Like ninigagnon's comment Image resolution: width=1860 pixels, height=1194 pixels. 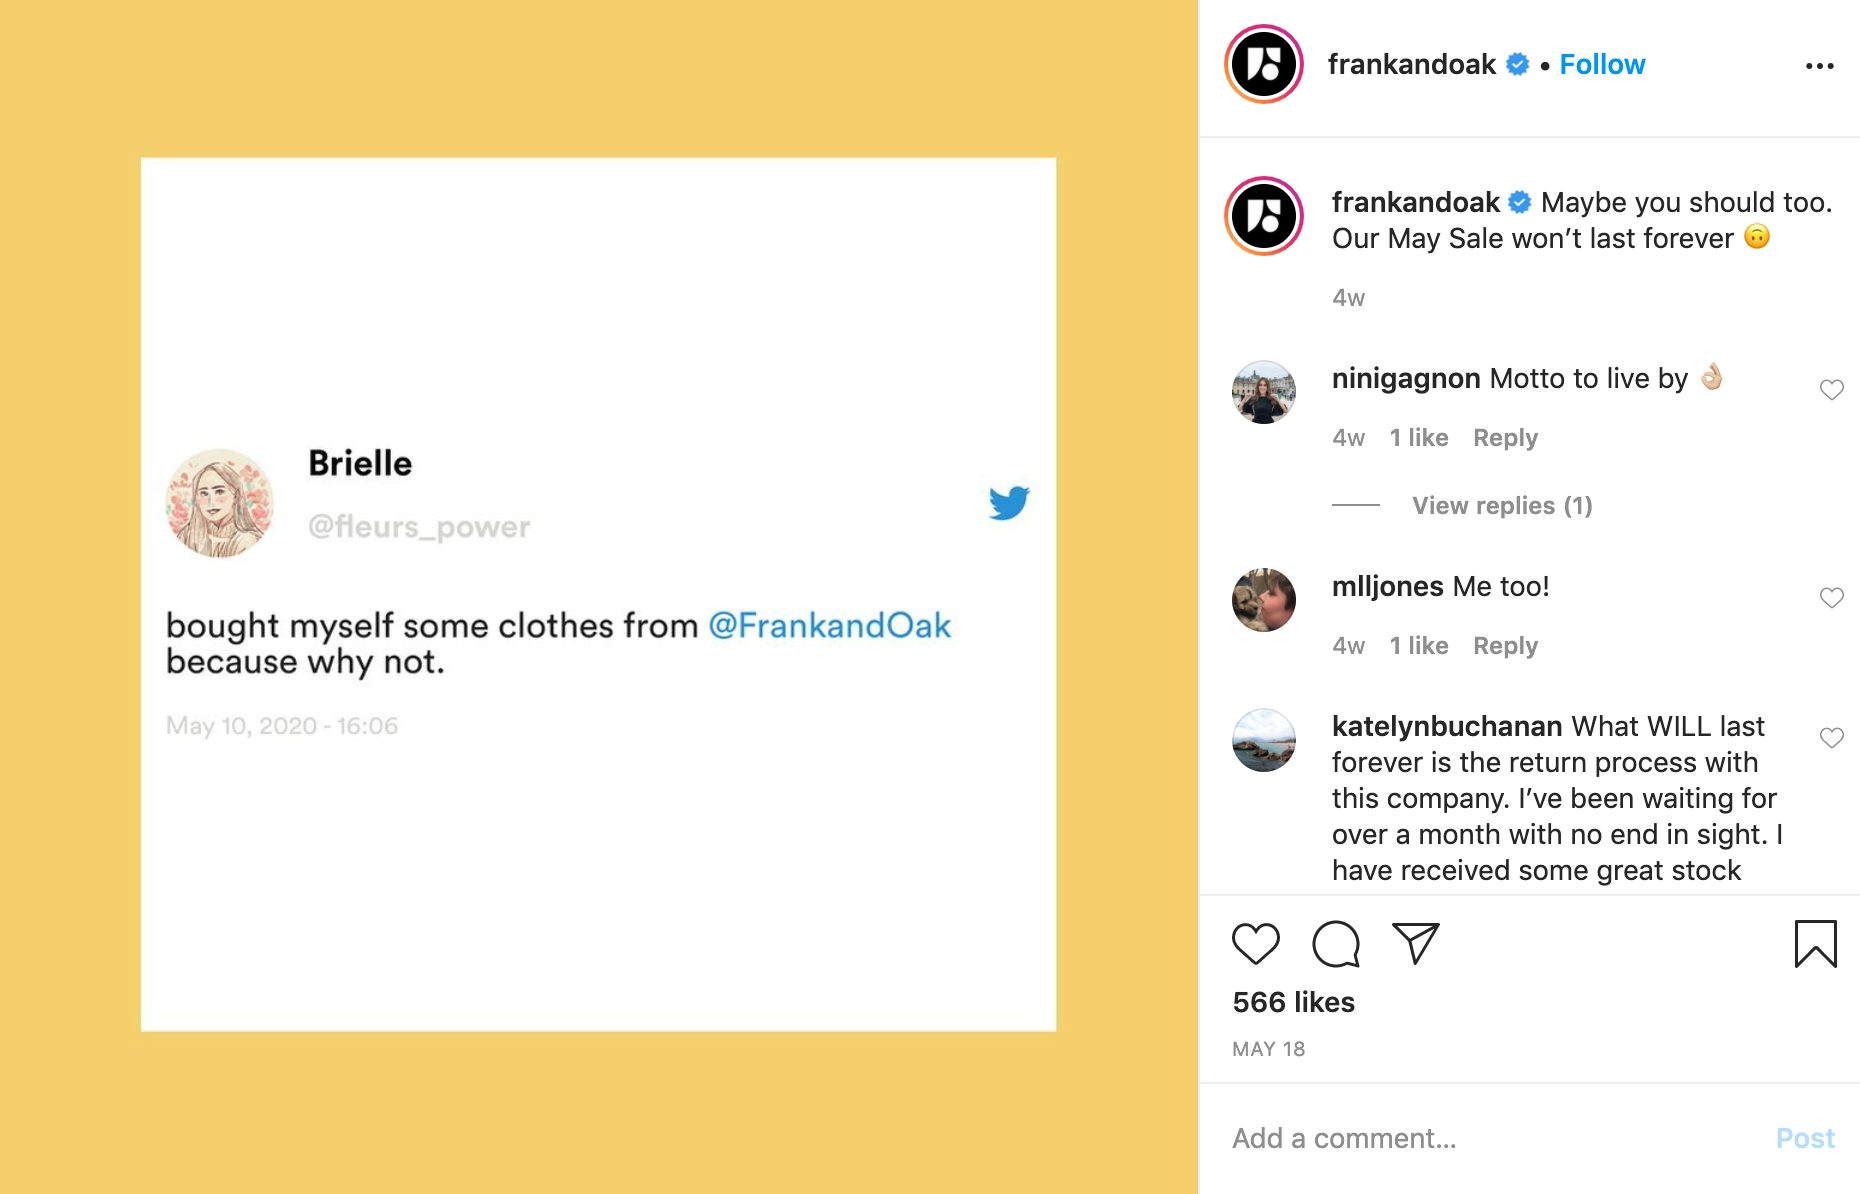pyautogui.click(x=1831, y=390)
